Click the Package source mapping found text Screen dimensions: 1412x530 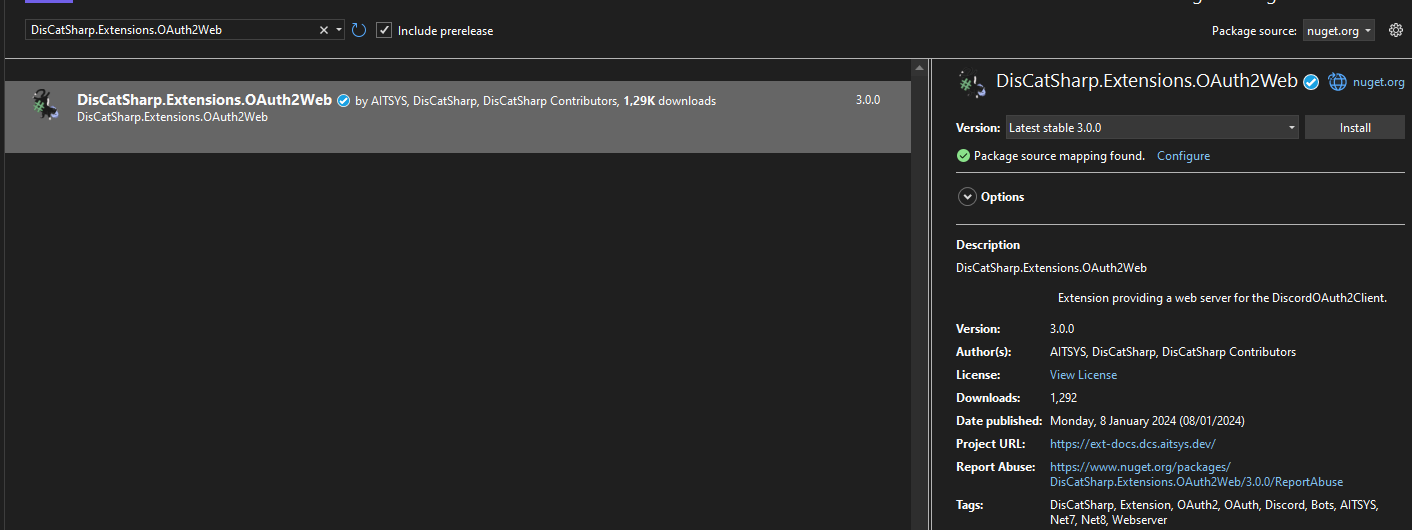pyautogui.click(x=1059, y=156)
